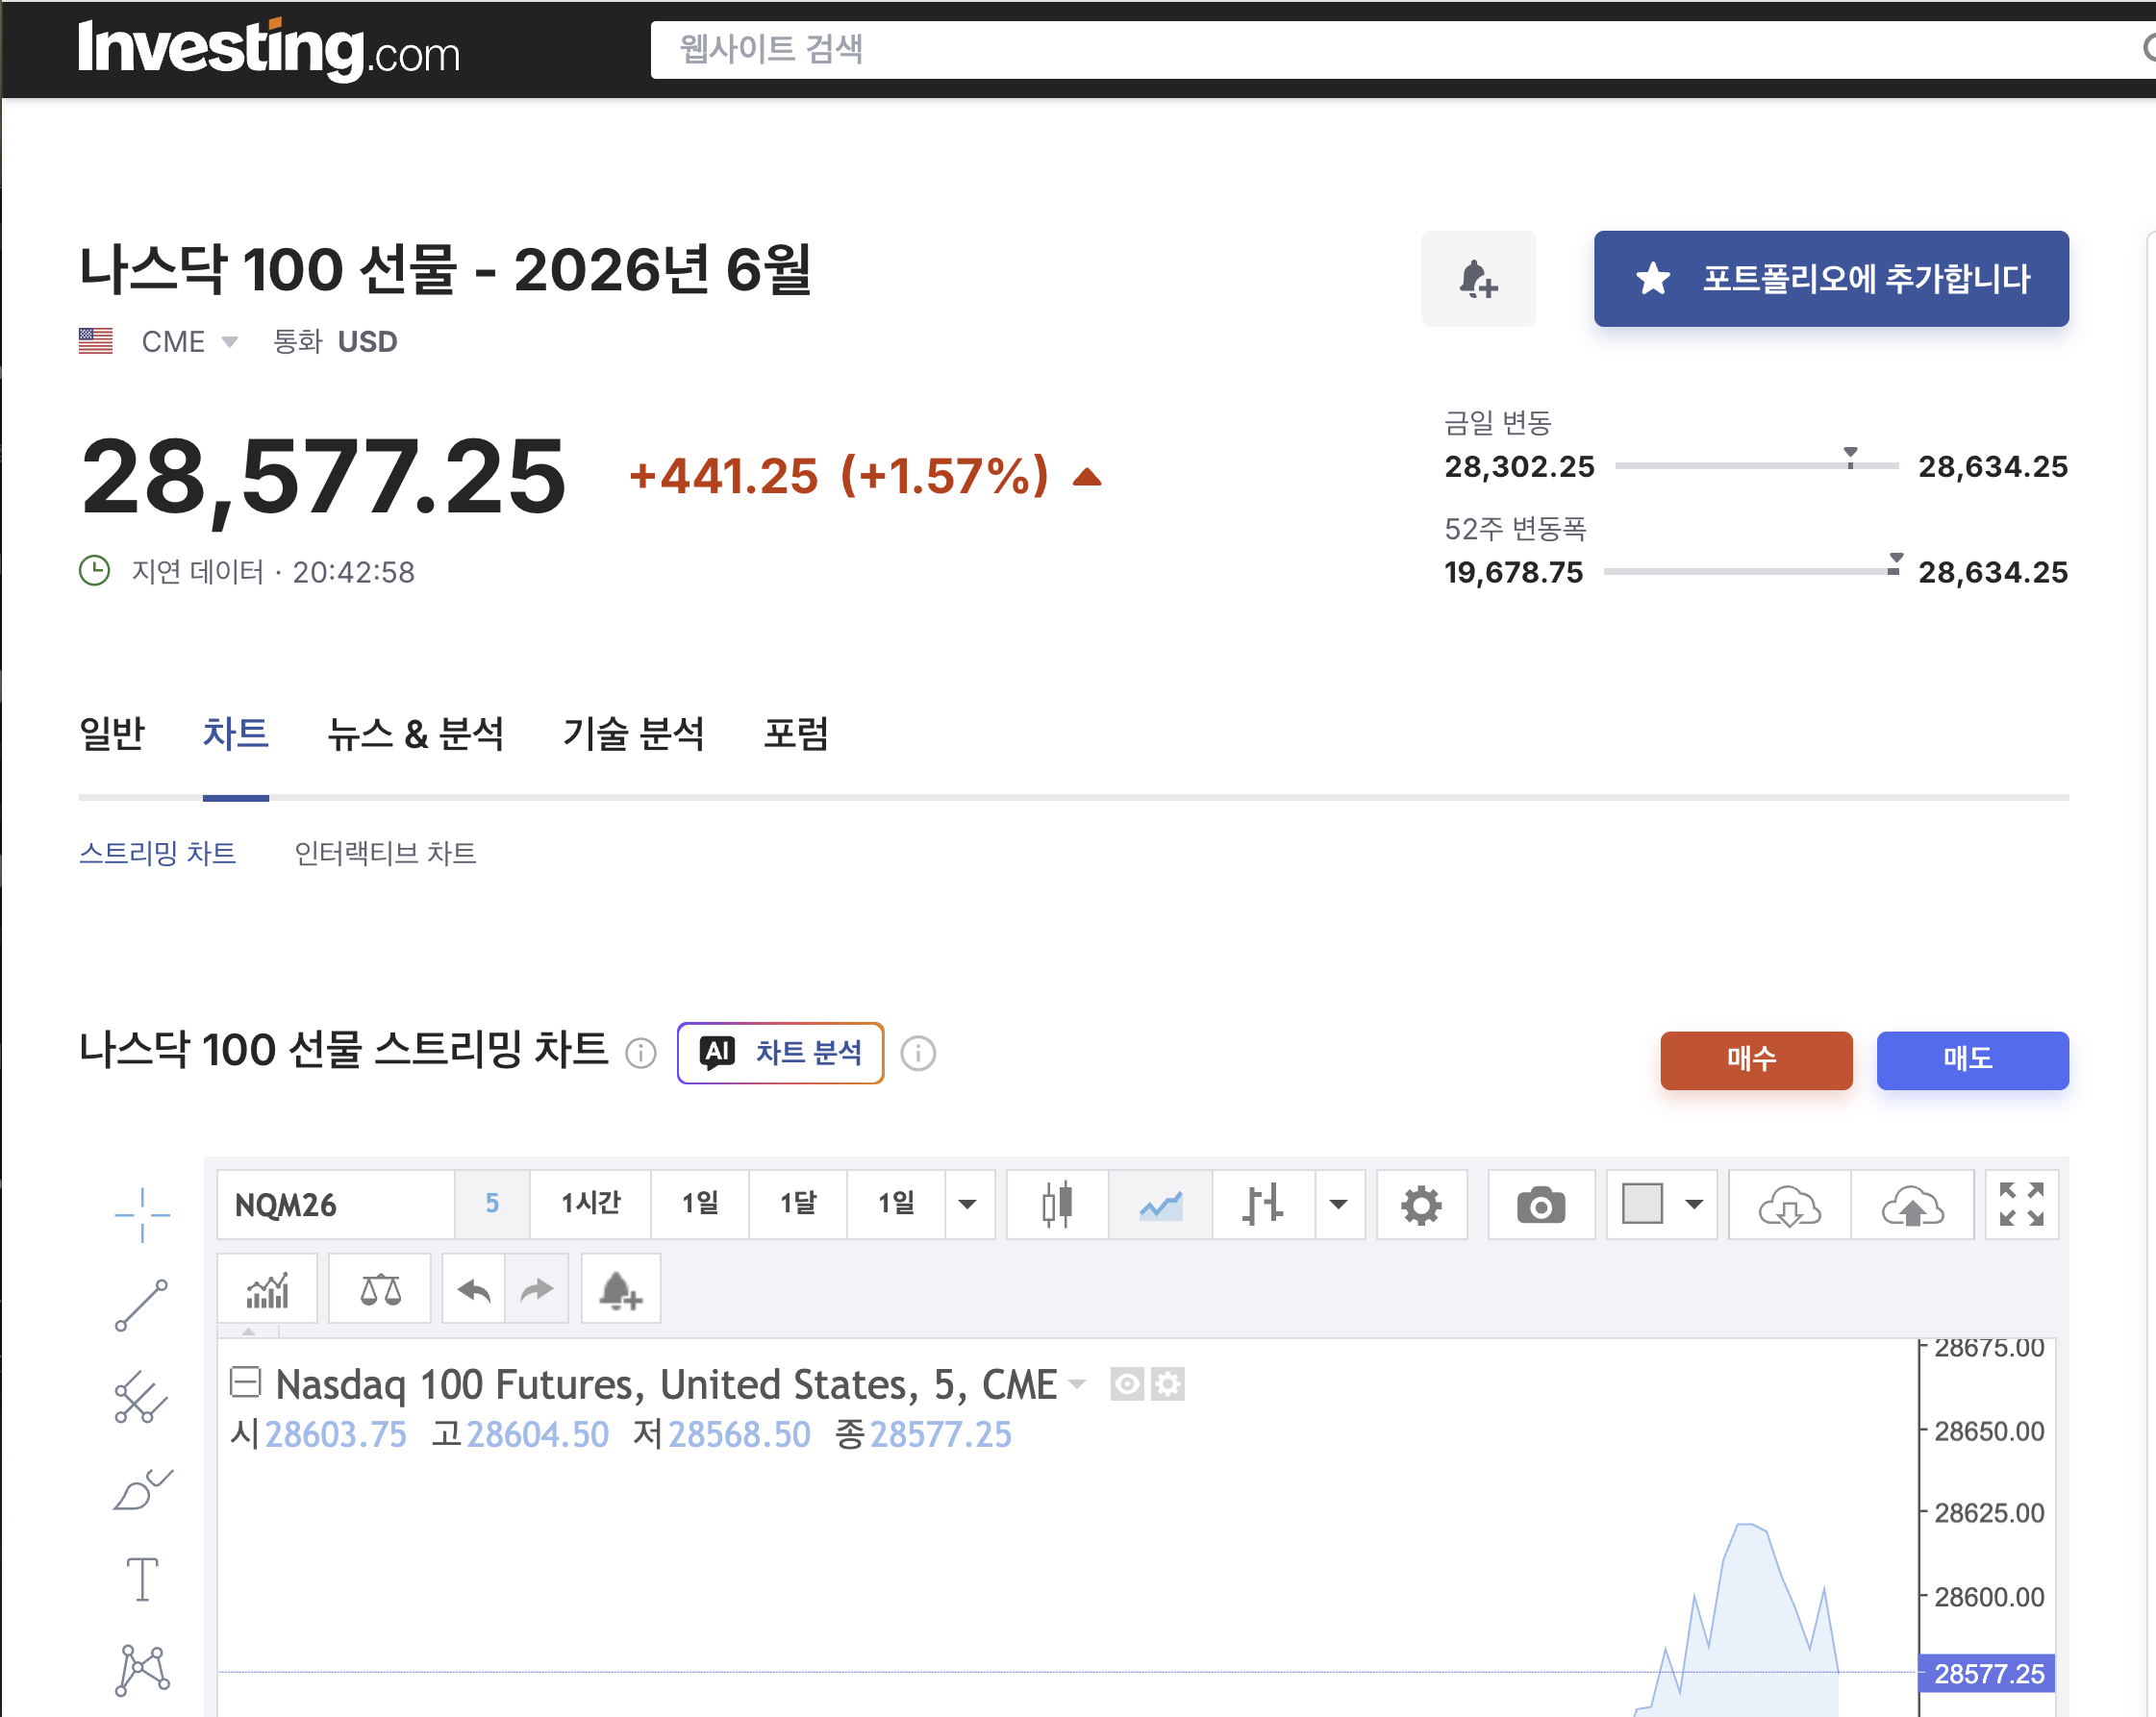The image size is (2156, 1717).
Task: Toggle fullscreen chart mode
Action: tap(2021, 1204)
